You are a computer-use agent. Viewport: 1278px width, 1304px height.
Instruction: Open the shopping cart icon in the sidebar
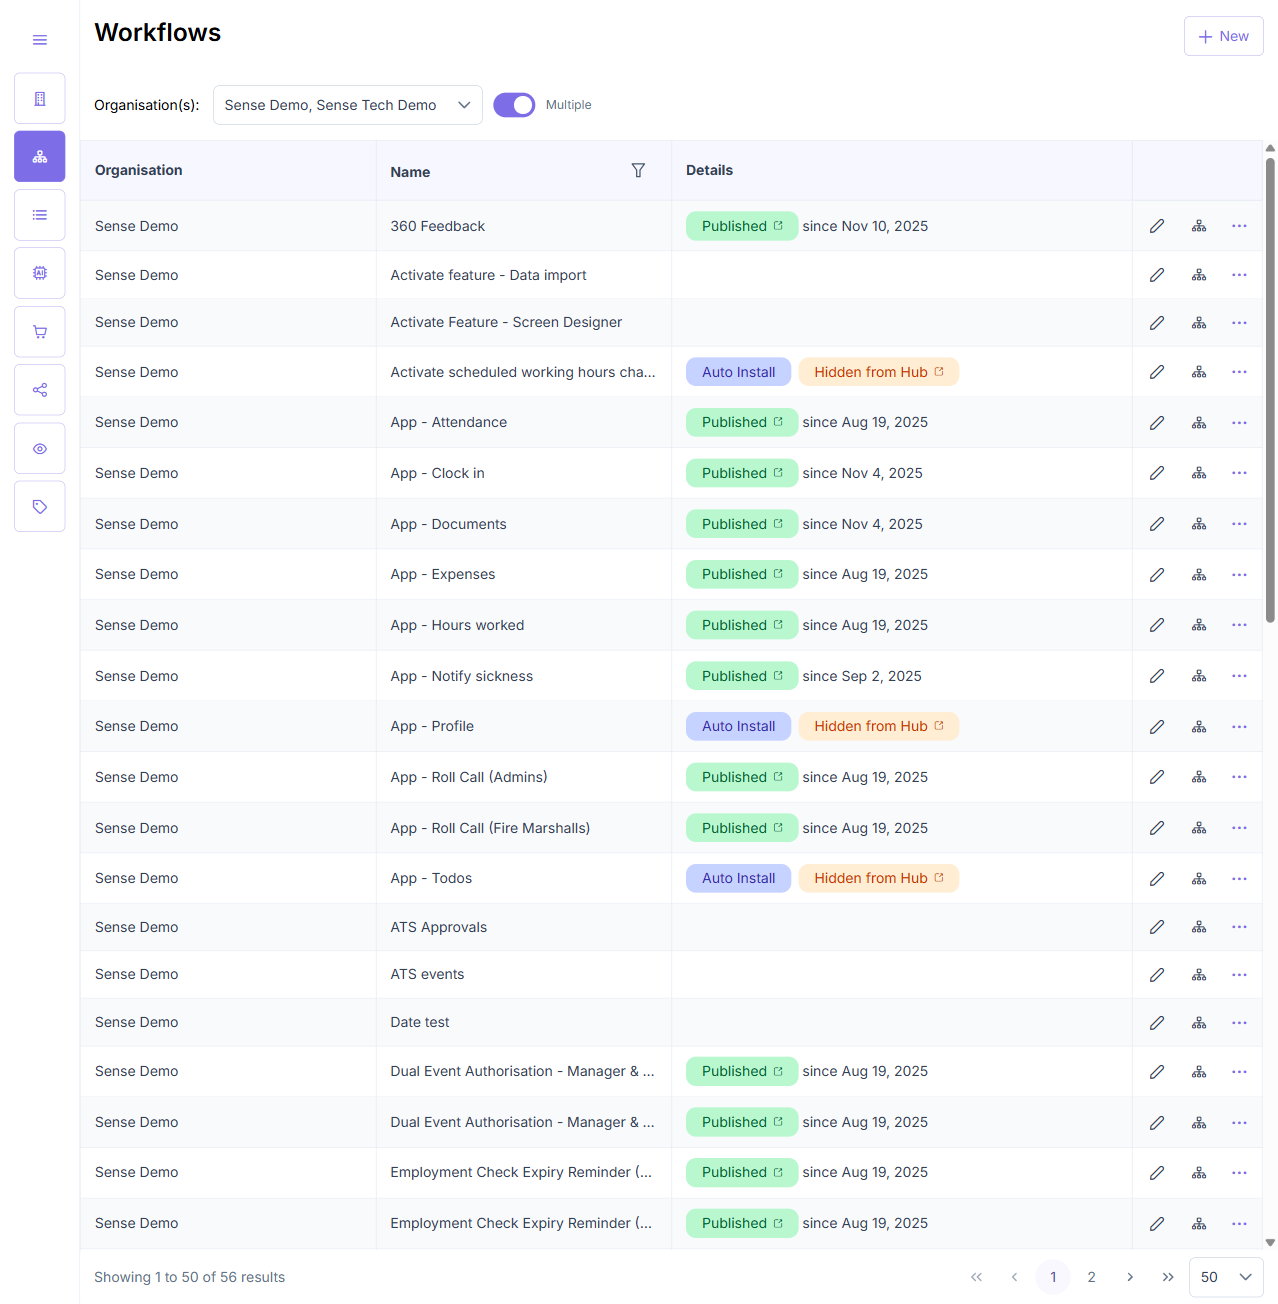tap(40, 332)
